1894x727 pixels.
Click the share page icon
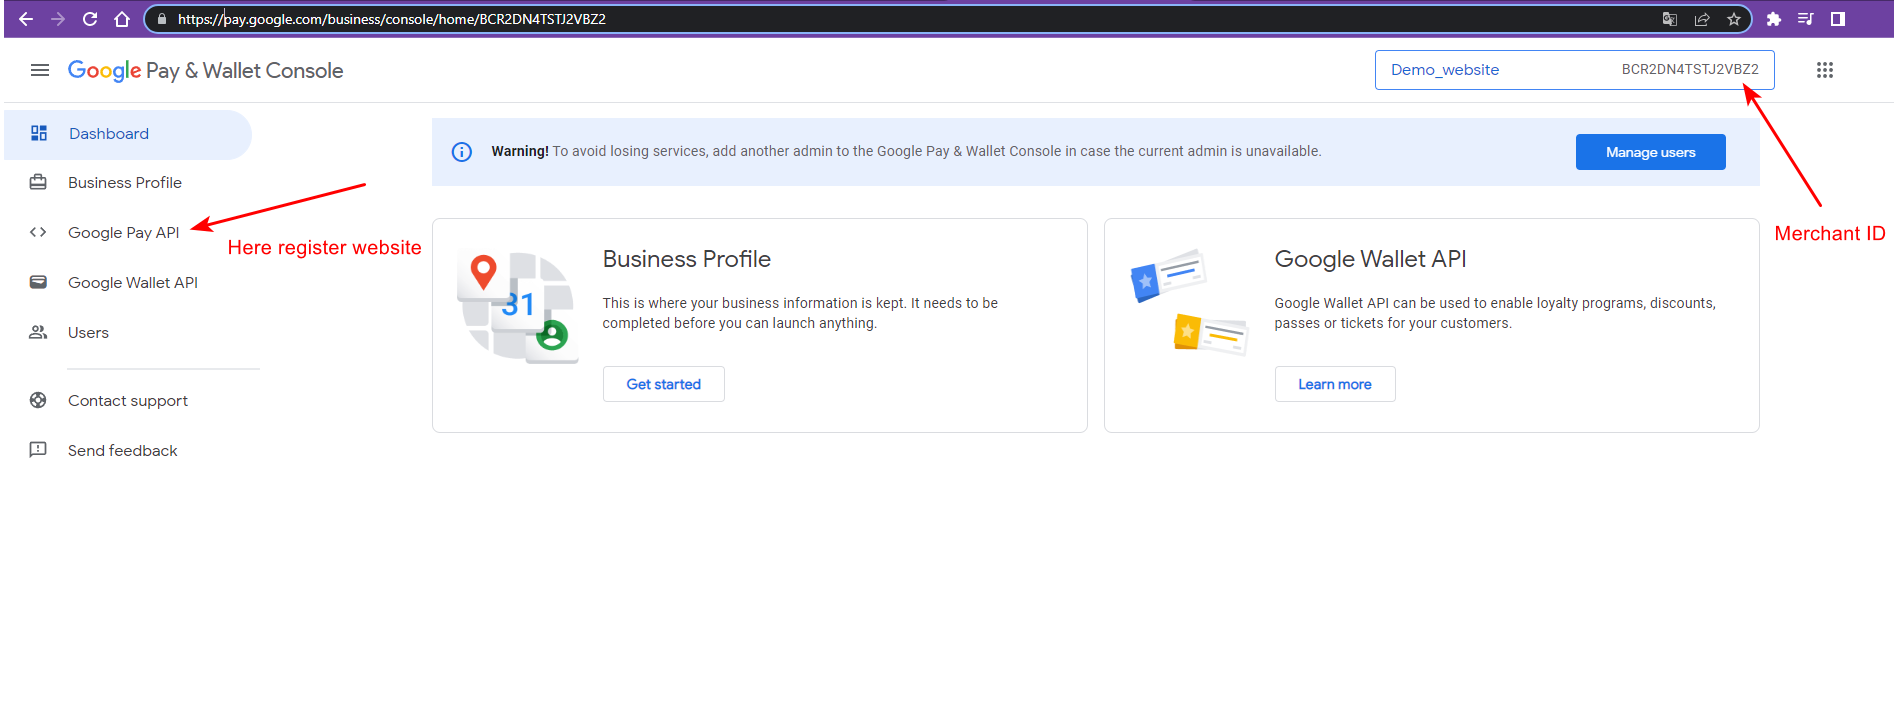(1702, 19)
